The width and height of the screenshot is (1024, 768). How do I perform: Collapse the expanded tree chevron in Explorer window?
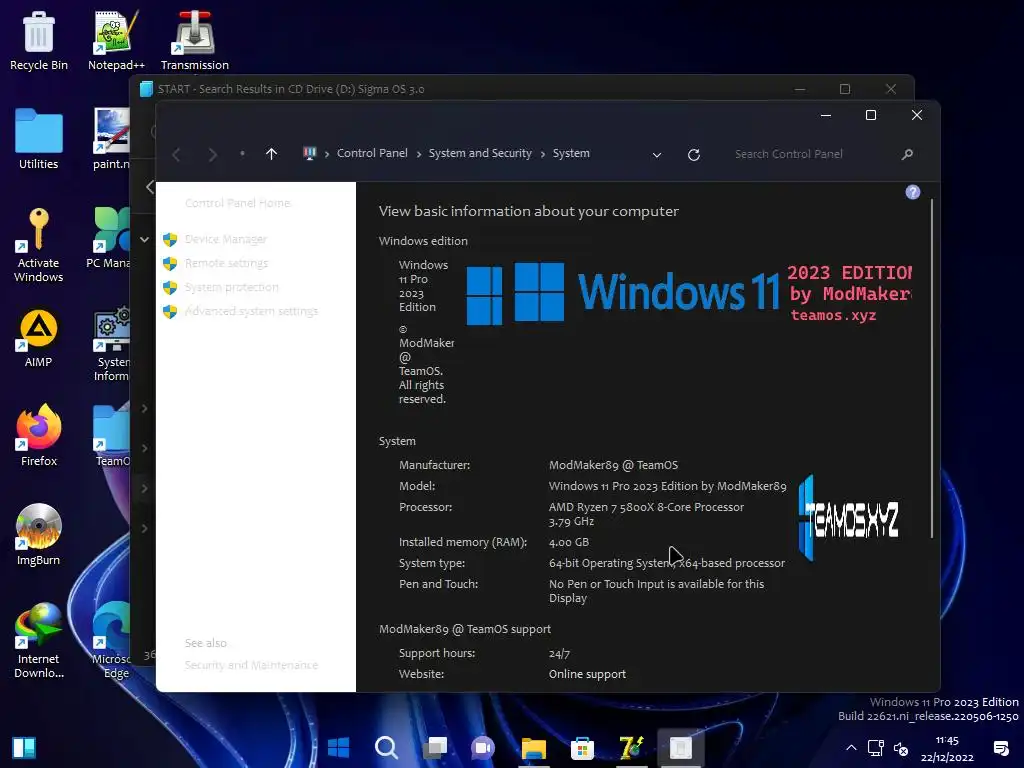[144, 240]
